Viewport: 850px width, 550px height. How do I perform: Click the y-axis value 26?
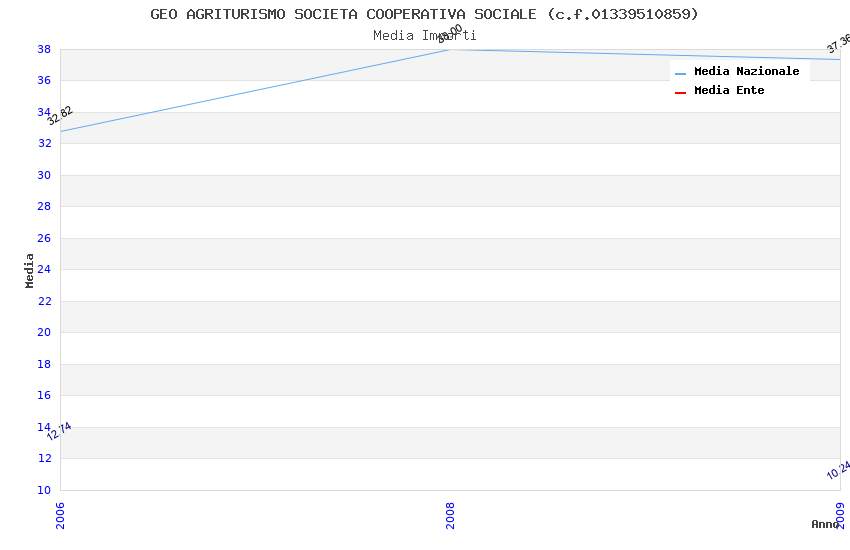(x=44, y=238)
